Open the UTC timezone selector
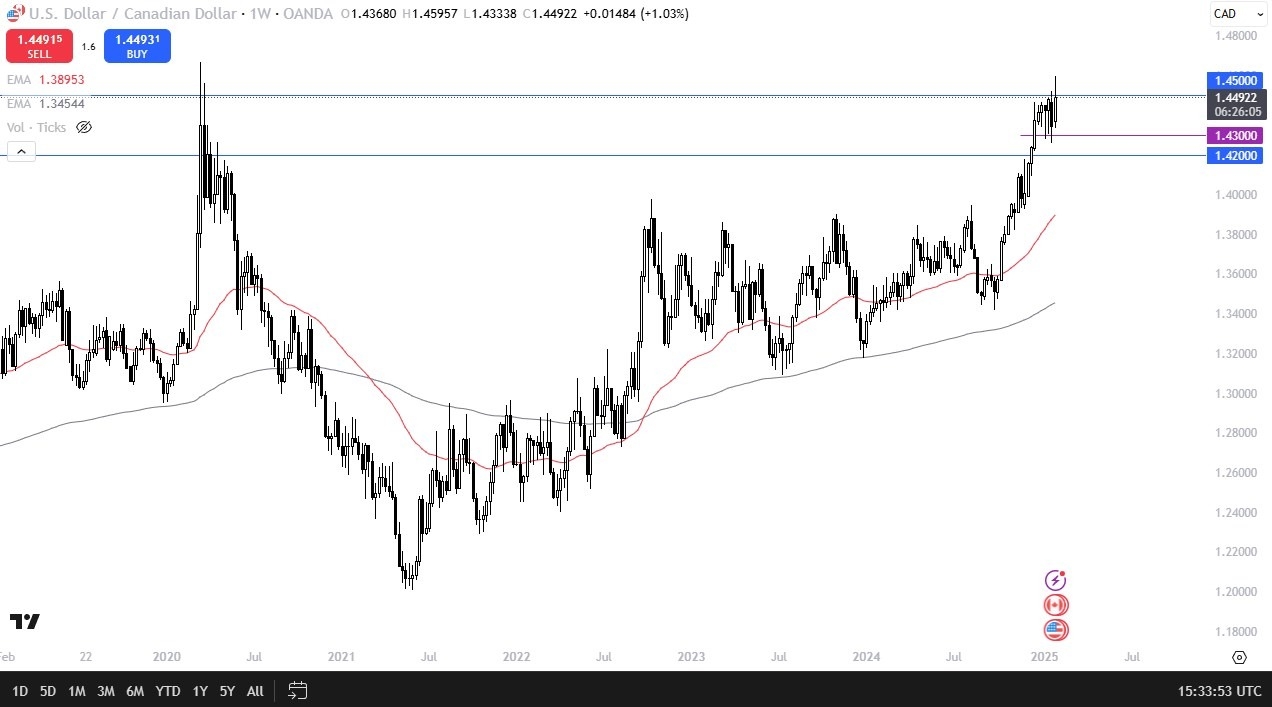Screen dimensions: 1272x707 [1219, 690]
